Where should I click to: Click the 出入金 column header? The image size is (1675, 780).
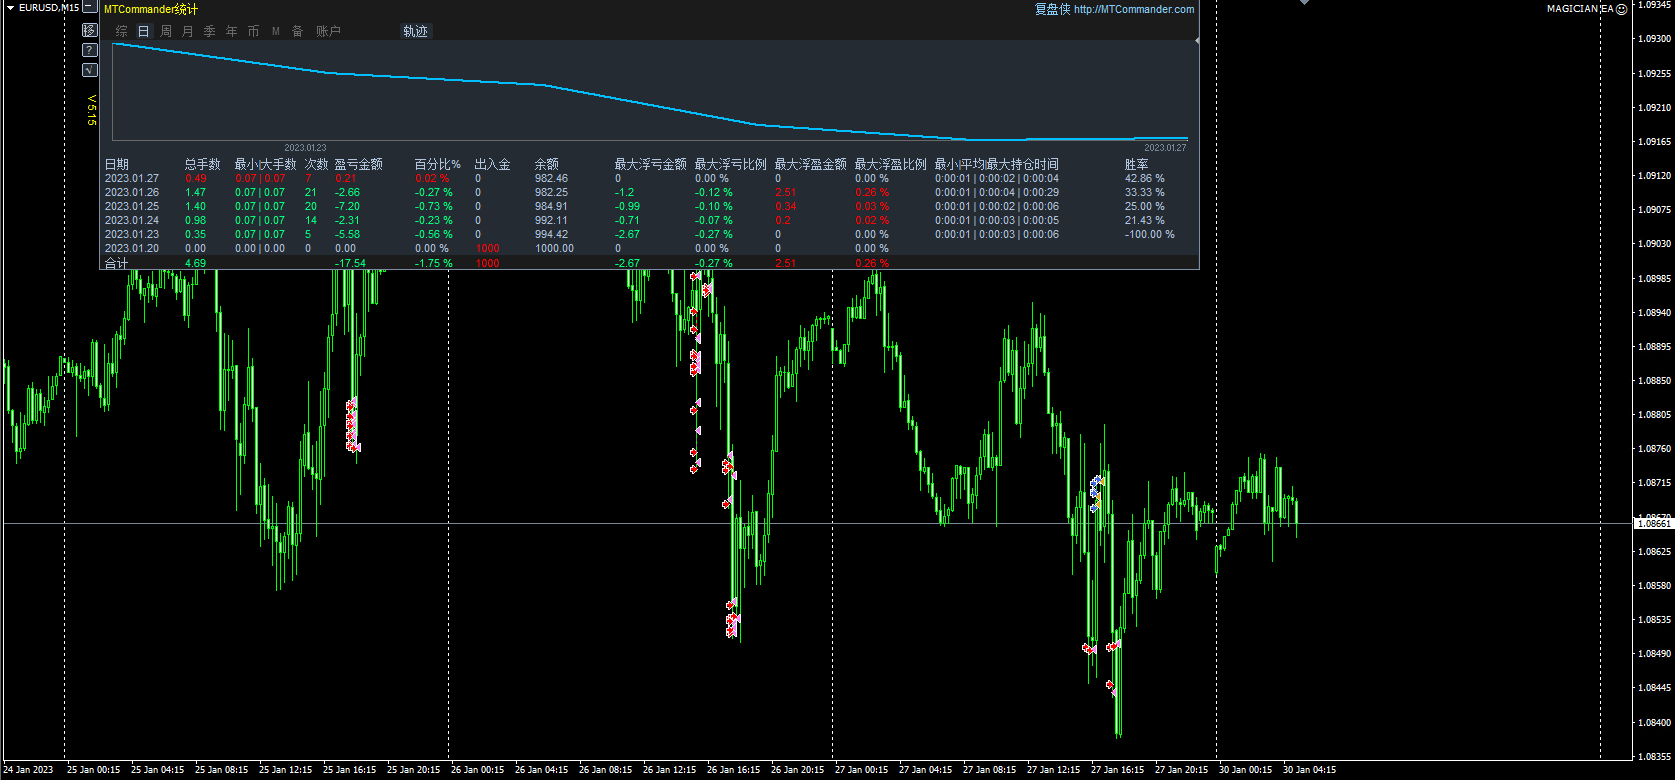coord(493,164)
